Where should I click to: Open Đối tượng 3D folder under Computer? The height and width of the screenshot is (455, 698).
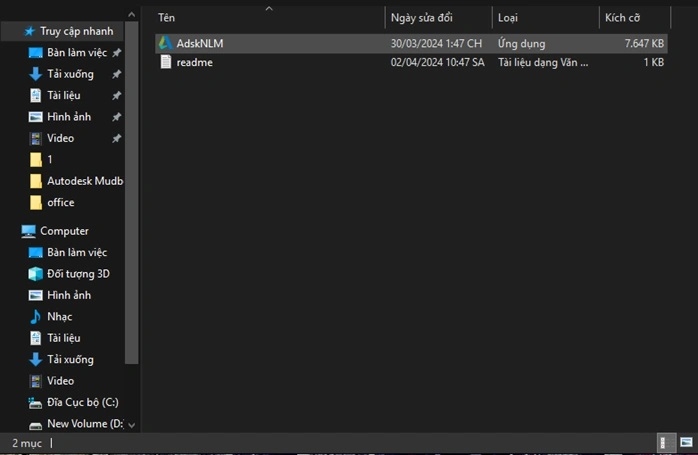tap(78, 274)
